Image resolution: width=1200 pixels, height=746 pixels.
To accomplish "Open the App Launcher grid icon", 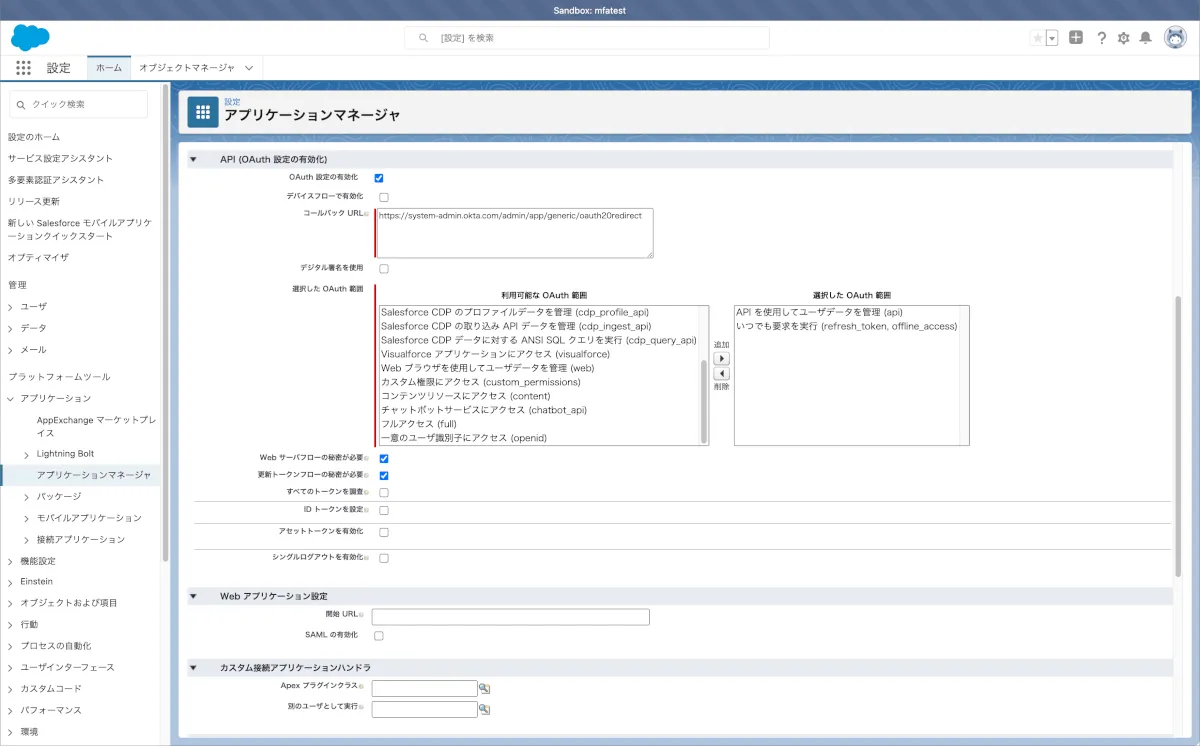I will [x=23, y=68].
